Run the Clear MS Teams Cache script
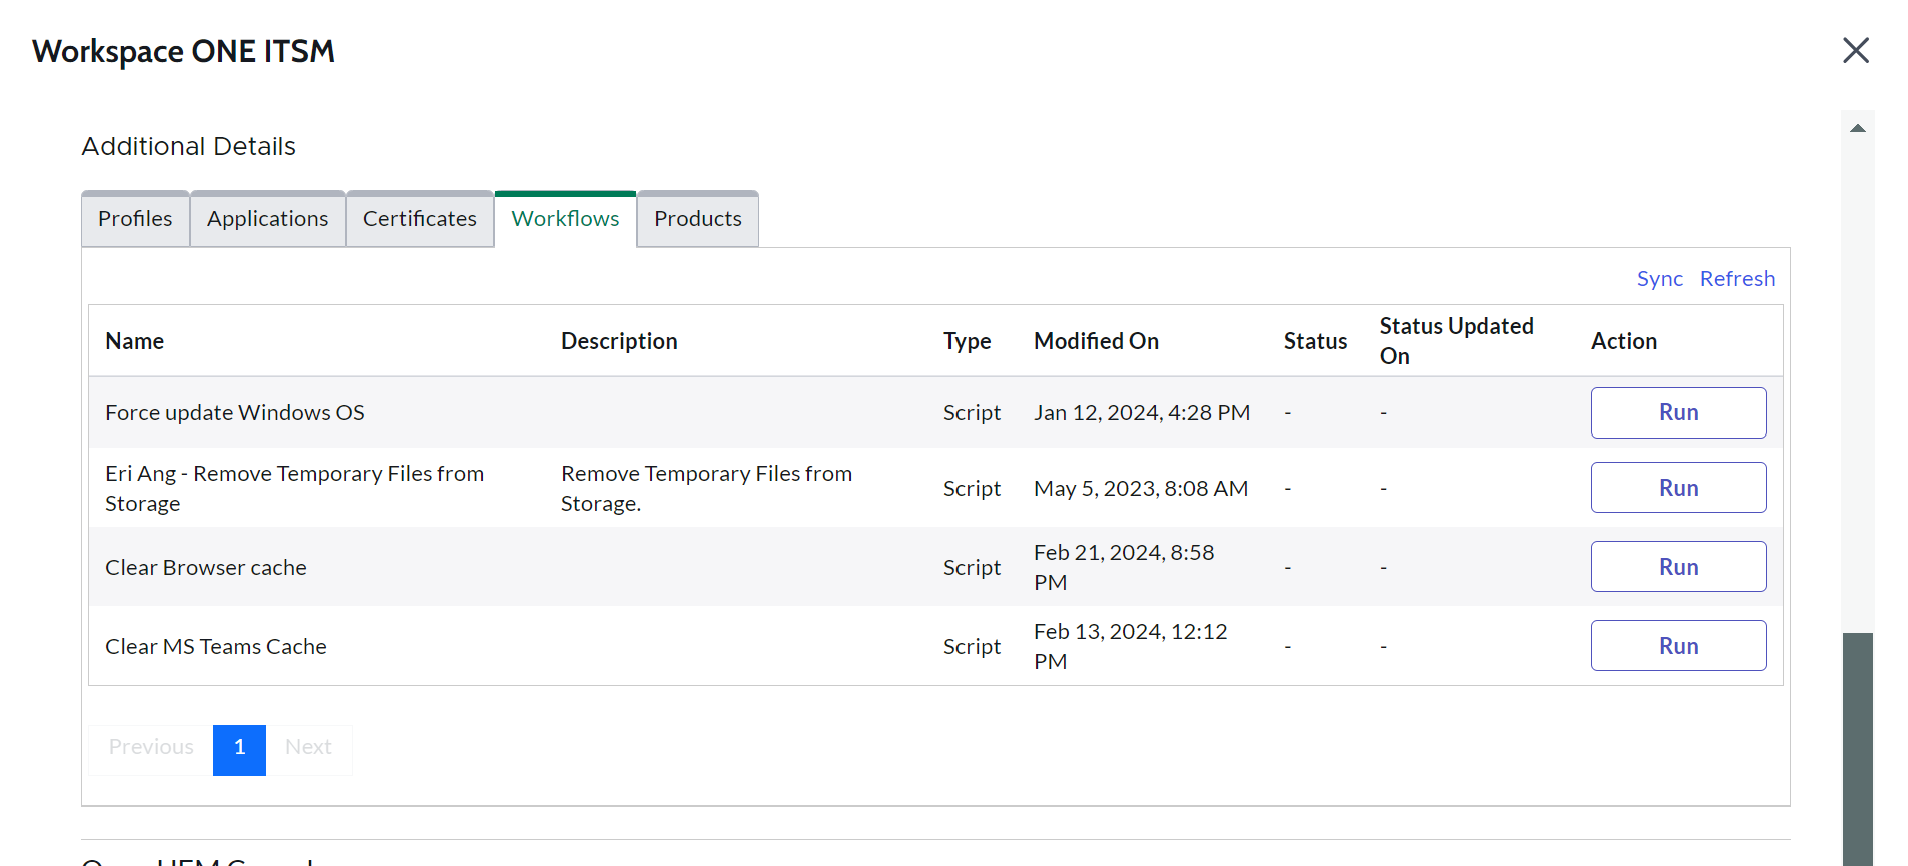 click(x=1678, y=646)
